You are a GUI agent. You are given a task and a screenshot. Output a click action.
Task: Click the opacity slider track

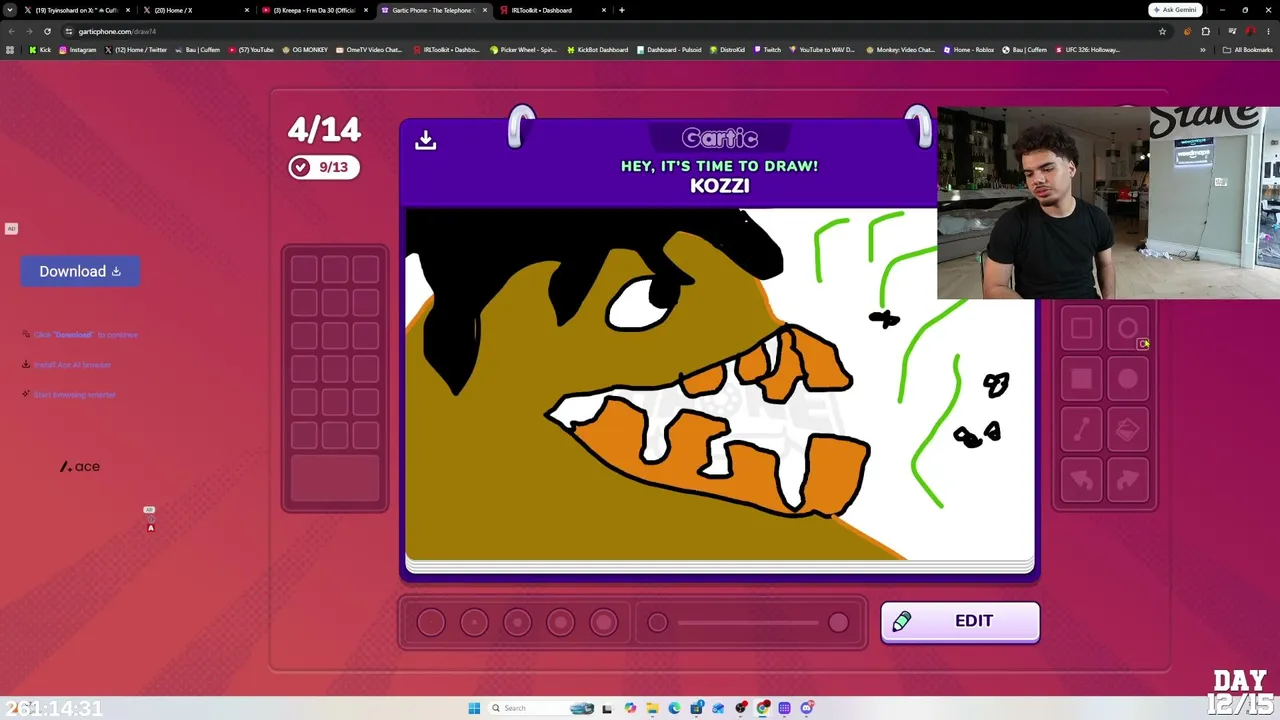tap(747, 623)
